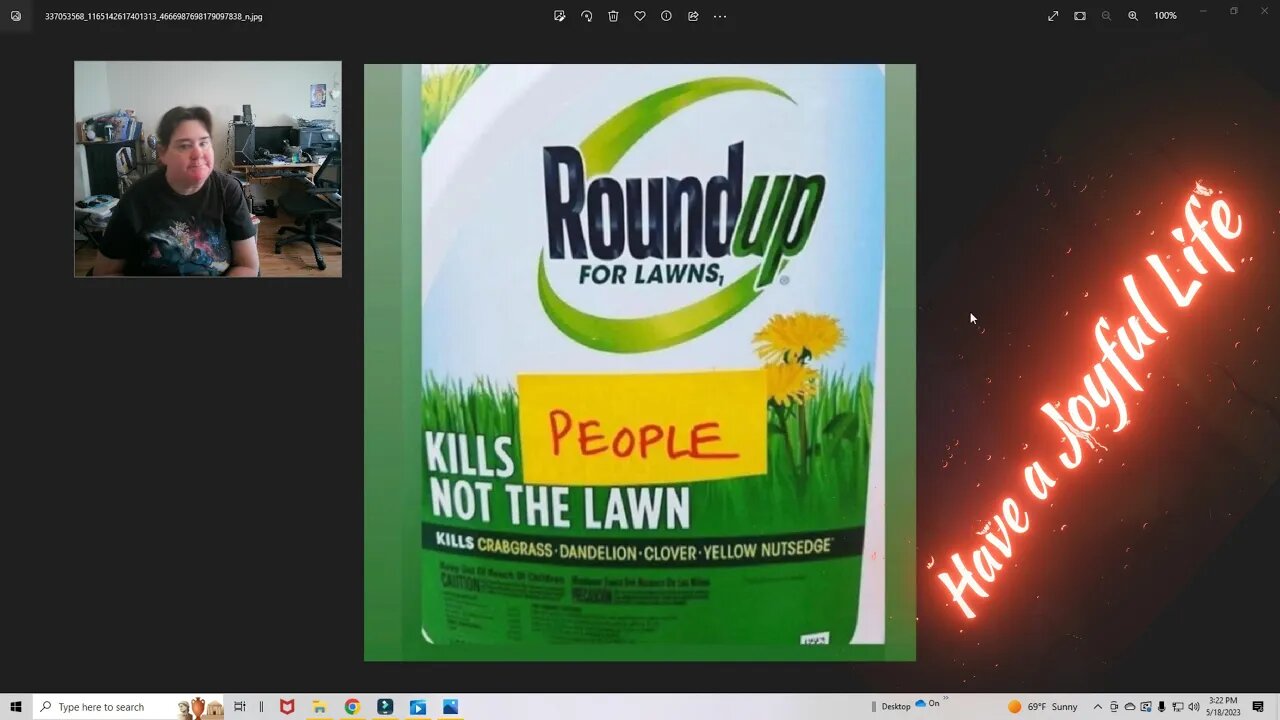
Task: Open McAfee from the taskbar
Action: pyautogui.click(x=287, y=707)
